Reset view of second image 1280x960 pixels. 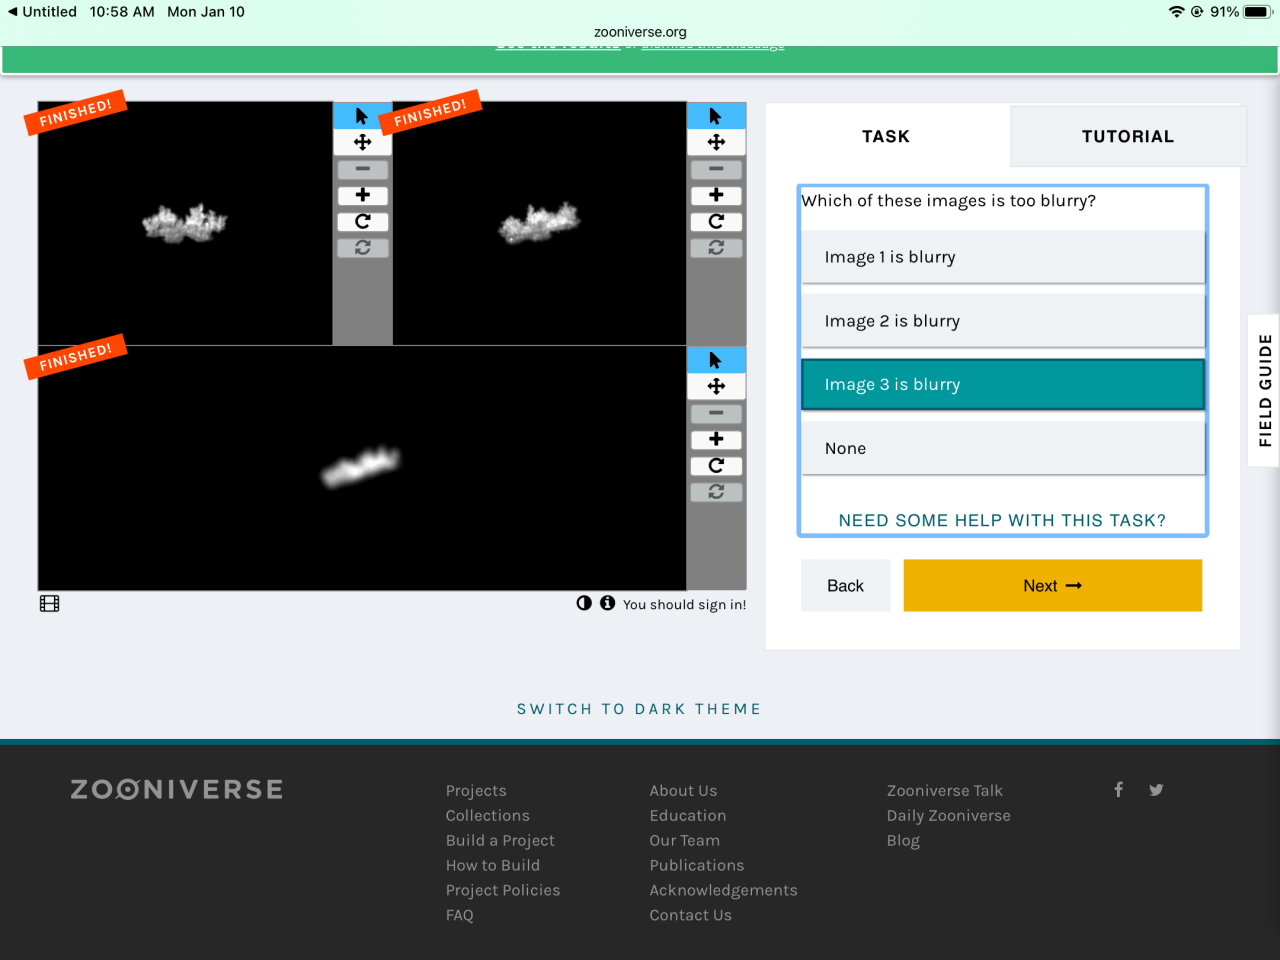(x=716, y=247)
